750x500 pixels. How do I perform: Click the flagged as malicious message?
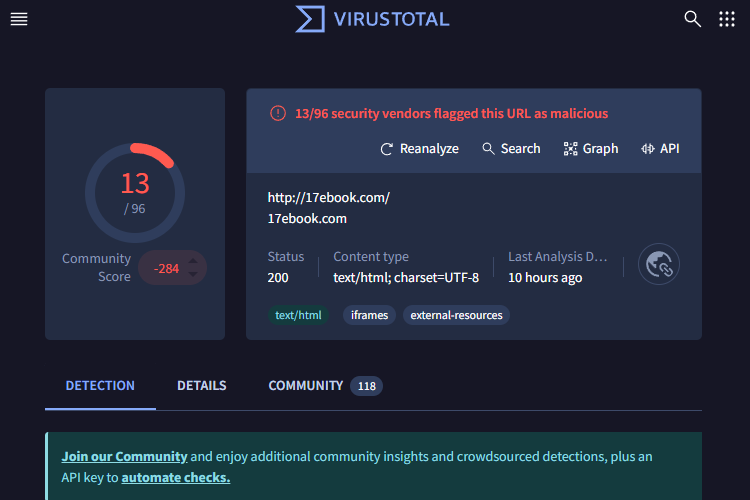(452, 113)
